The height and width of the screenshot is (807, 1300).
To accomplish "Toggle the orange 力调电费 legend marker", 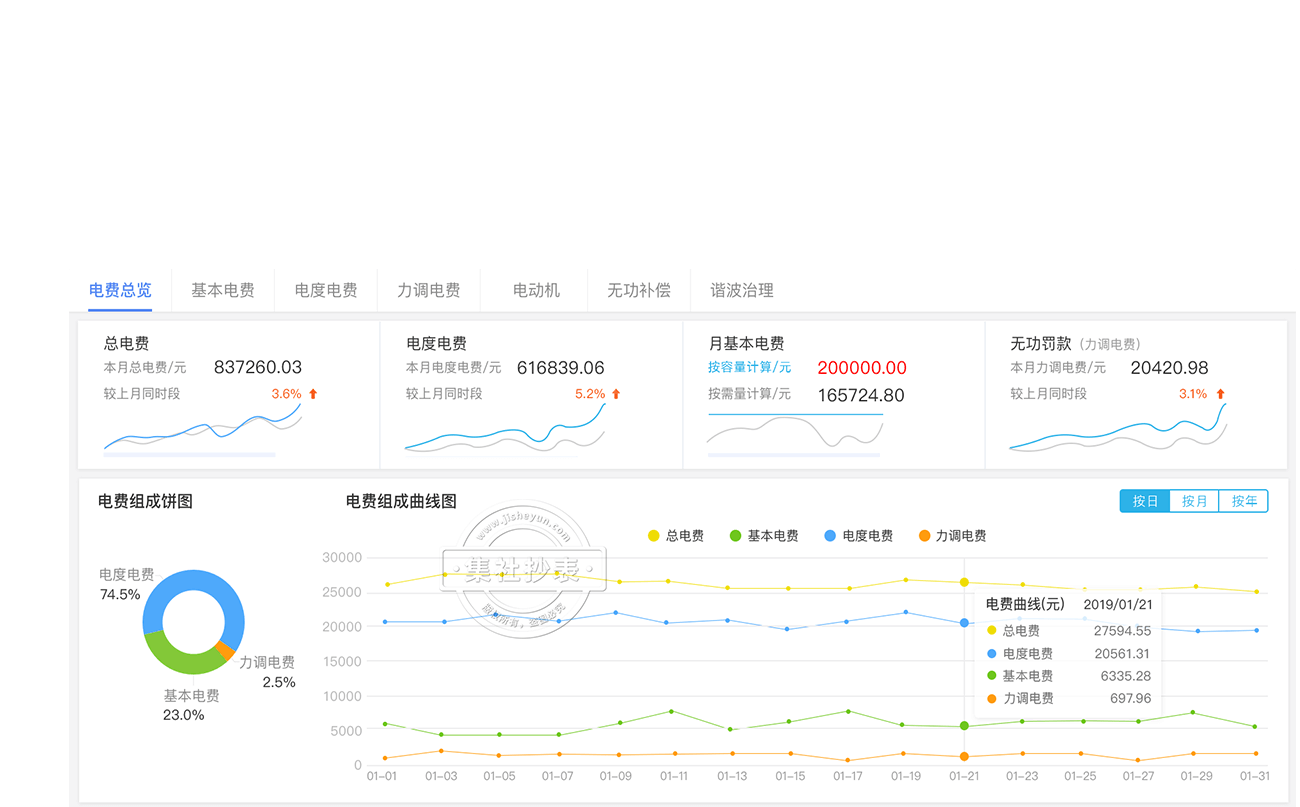I will pyautogui.click(x=924, y=536).
